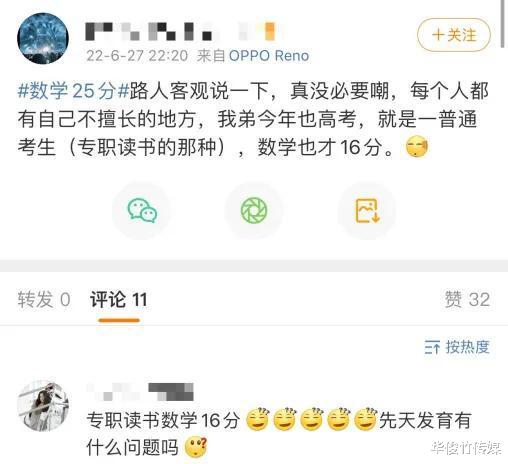Switch to 转发 0 tab
This screenshot has width=508, height=464.
[x=44, y=299]
